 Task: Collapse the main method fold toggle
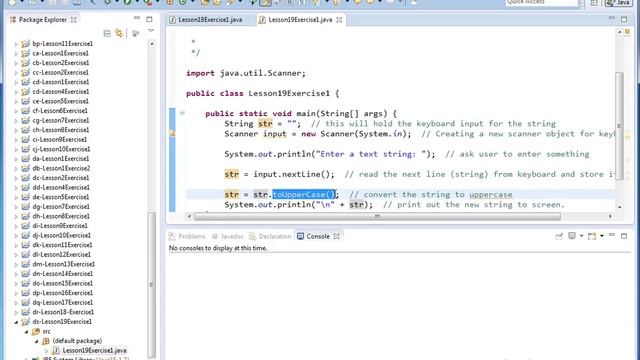[x=182, y=113]
